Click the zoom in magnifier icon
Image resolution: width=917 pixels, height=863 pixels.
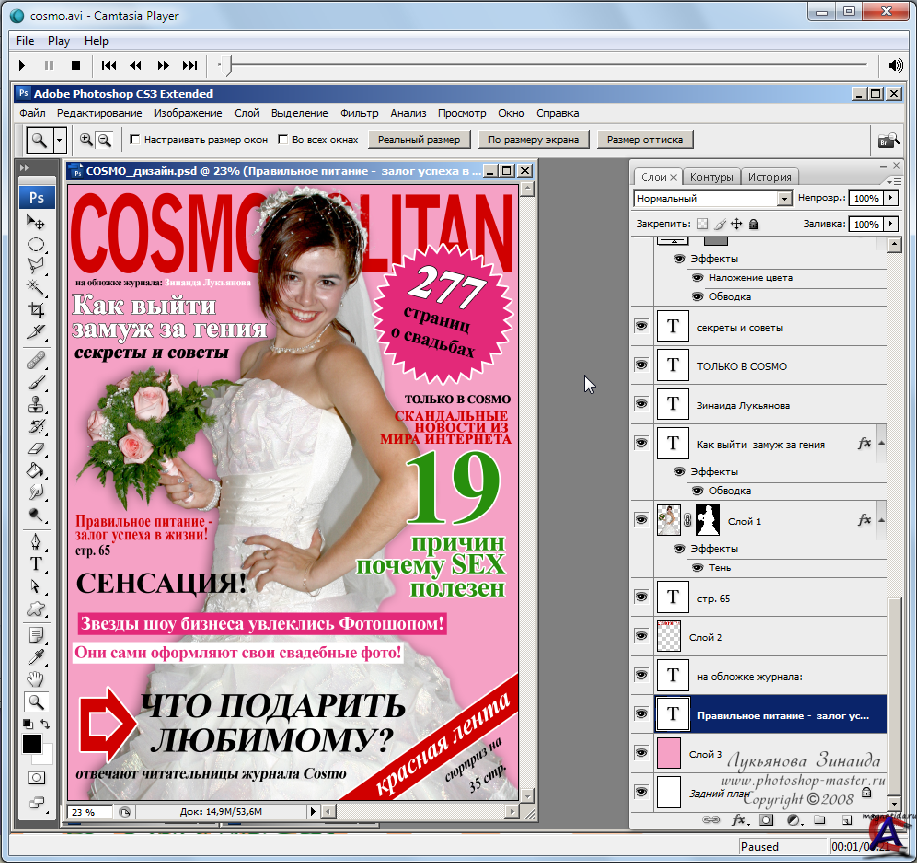87,140
